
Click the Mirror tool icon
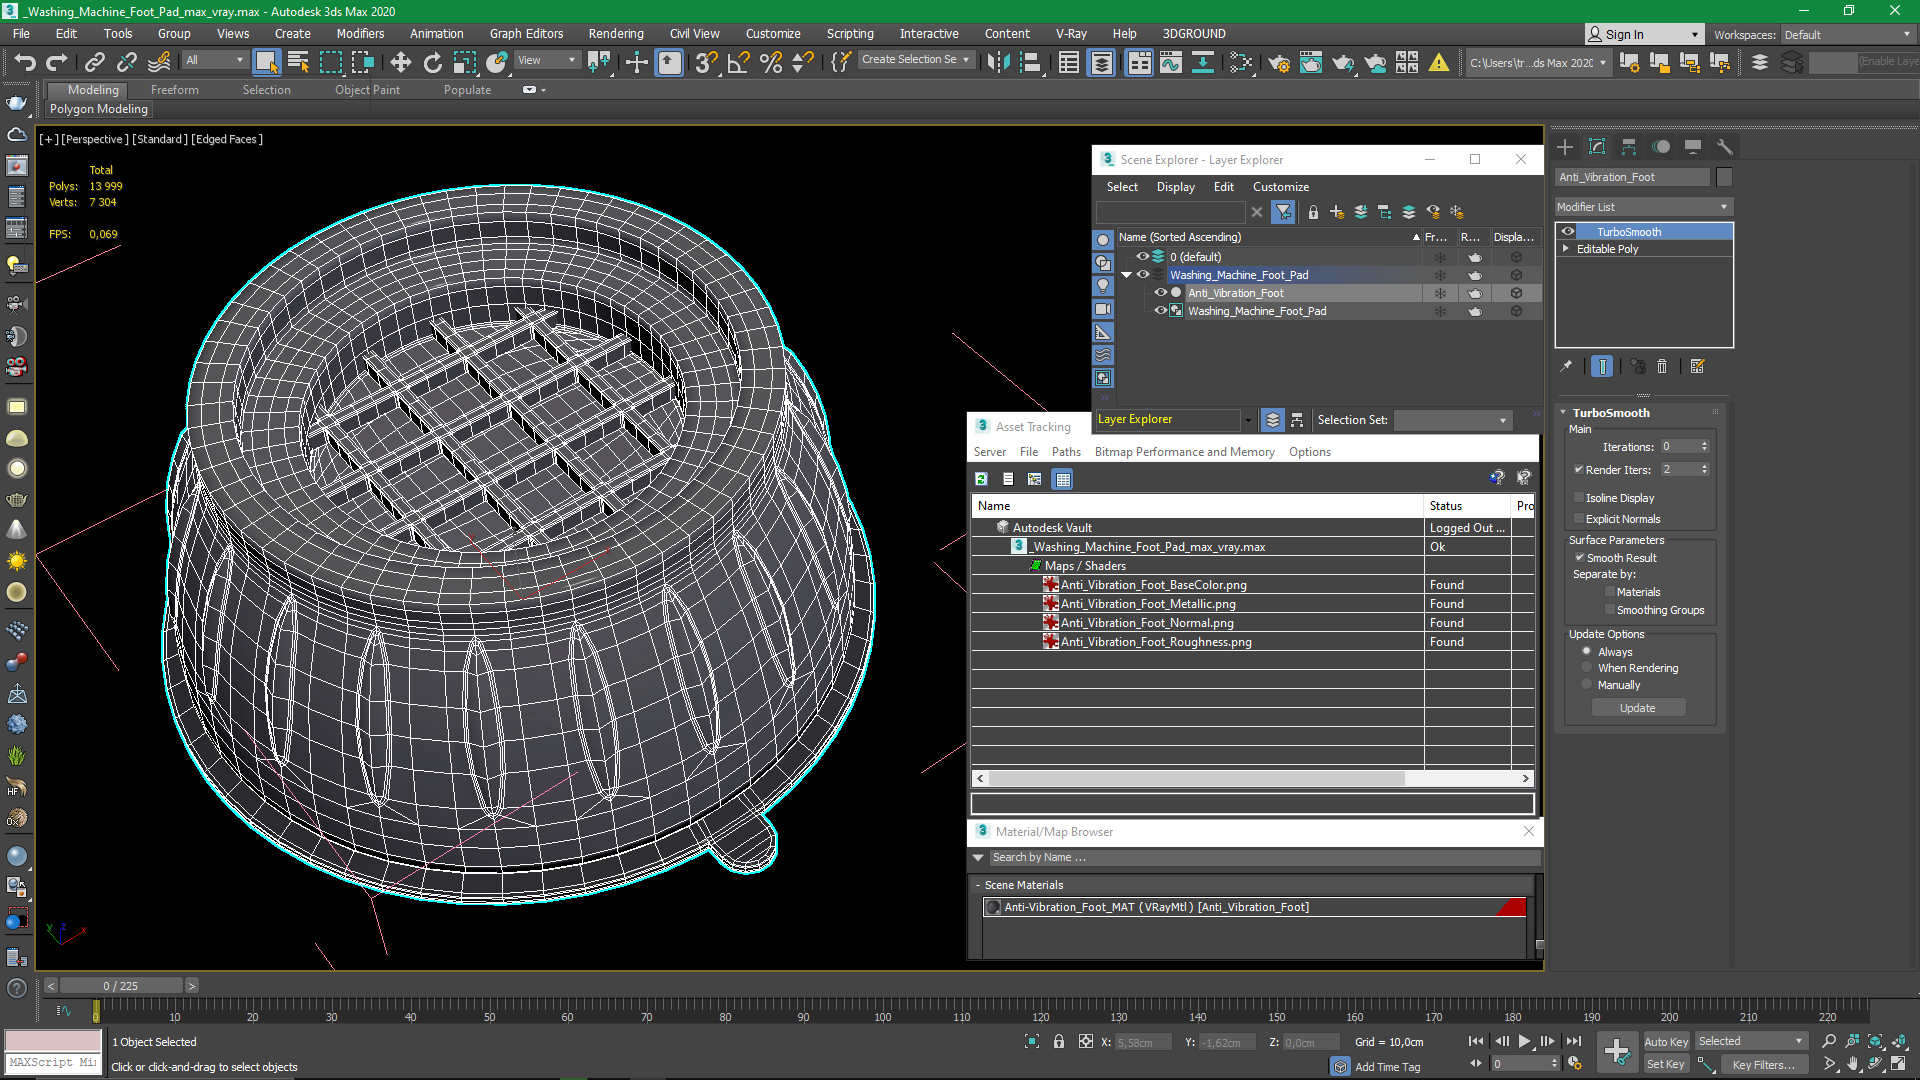click(x=998, y=63)
